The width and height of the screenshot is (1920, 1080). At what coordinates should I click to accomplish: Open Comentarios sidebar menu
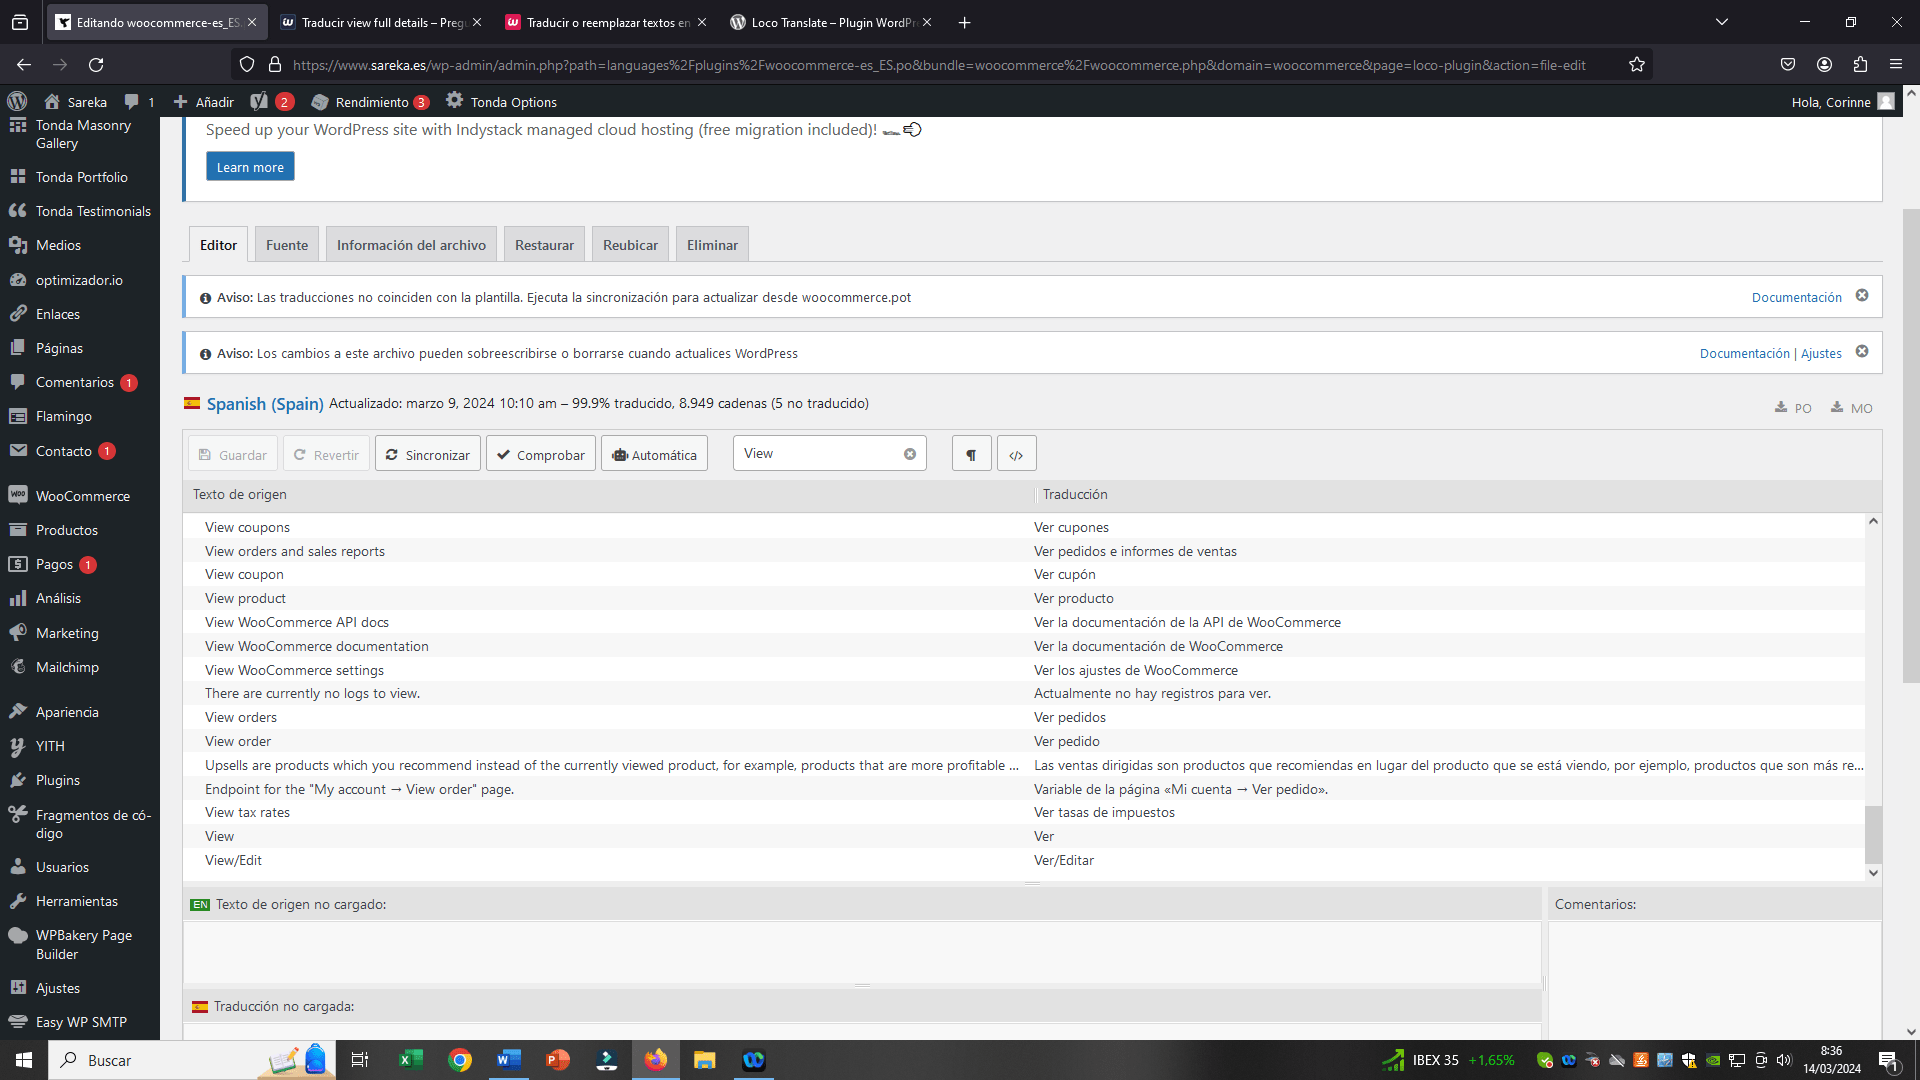[80, 382]
